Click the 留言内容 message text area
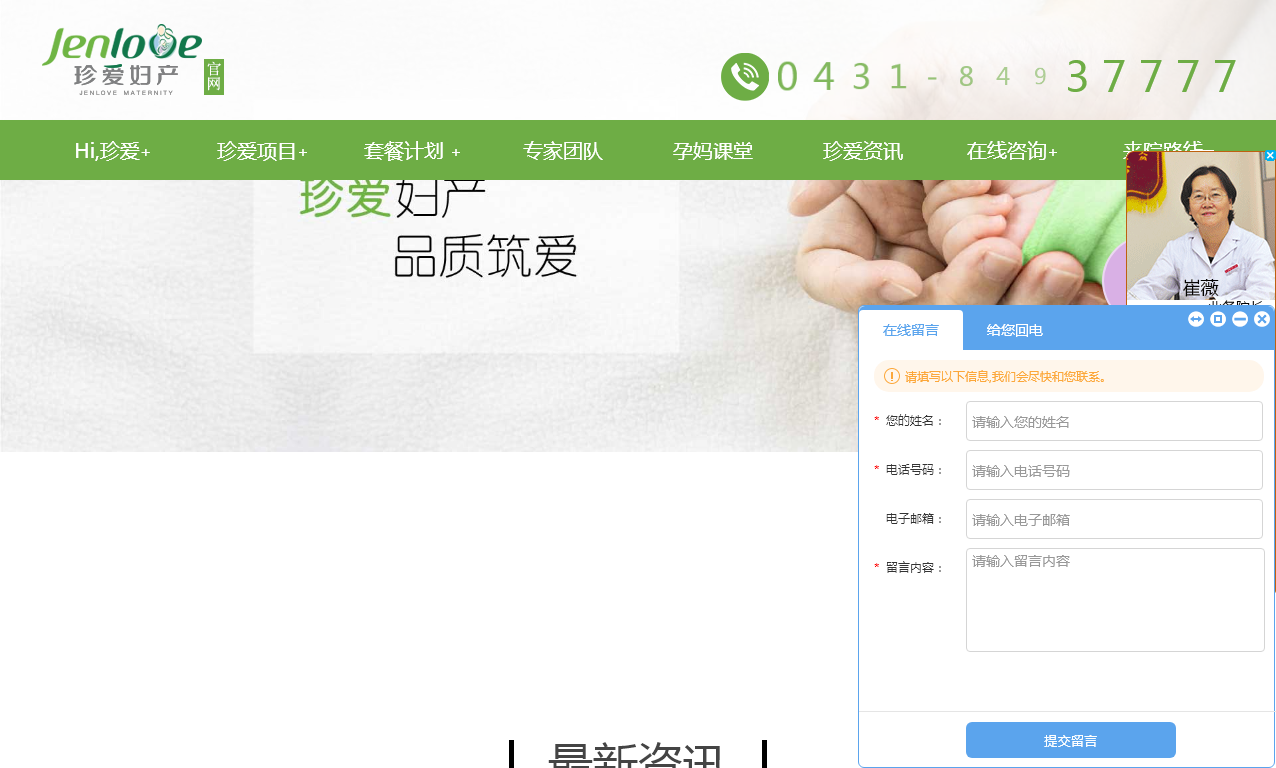 [1114, 600]
